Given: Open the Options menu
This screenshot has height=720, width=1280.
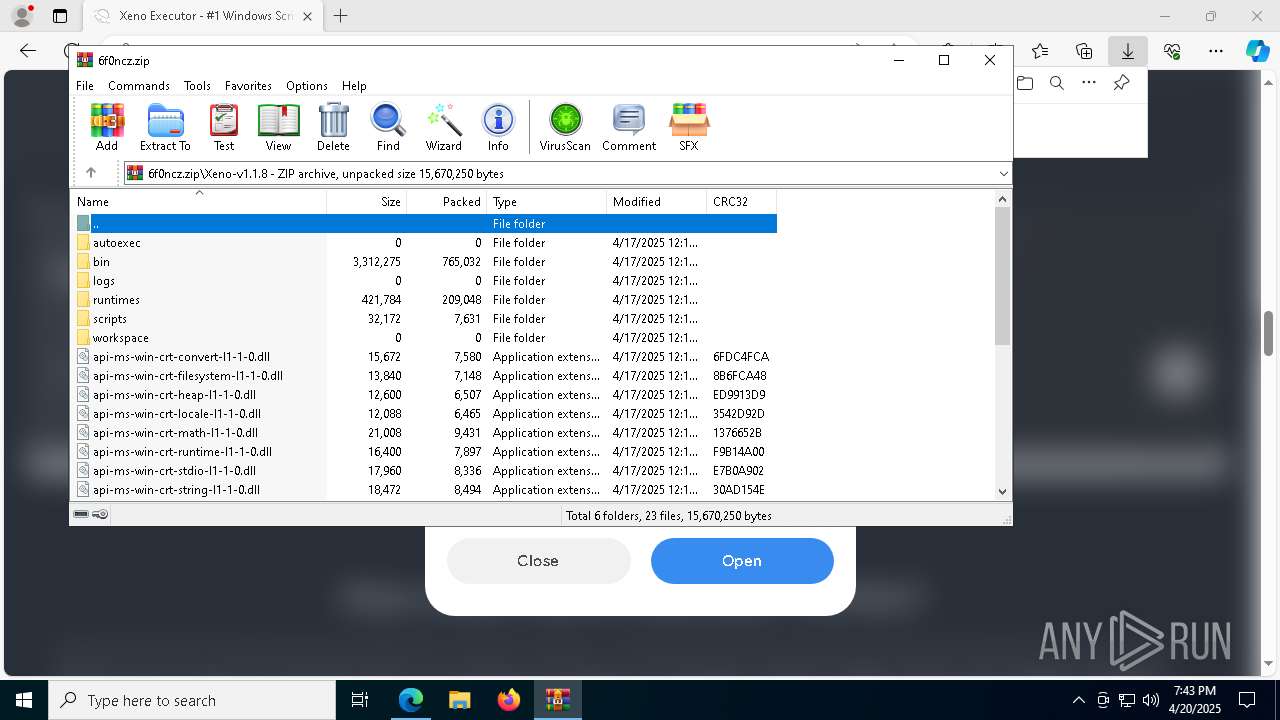Looking at the screenshot, I should 307,86.
